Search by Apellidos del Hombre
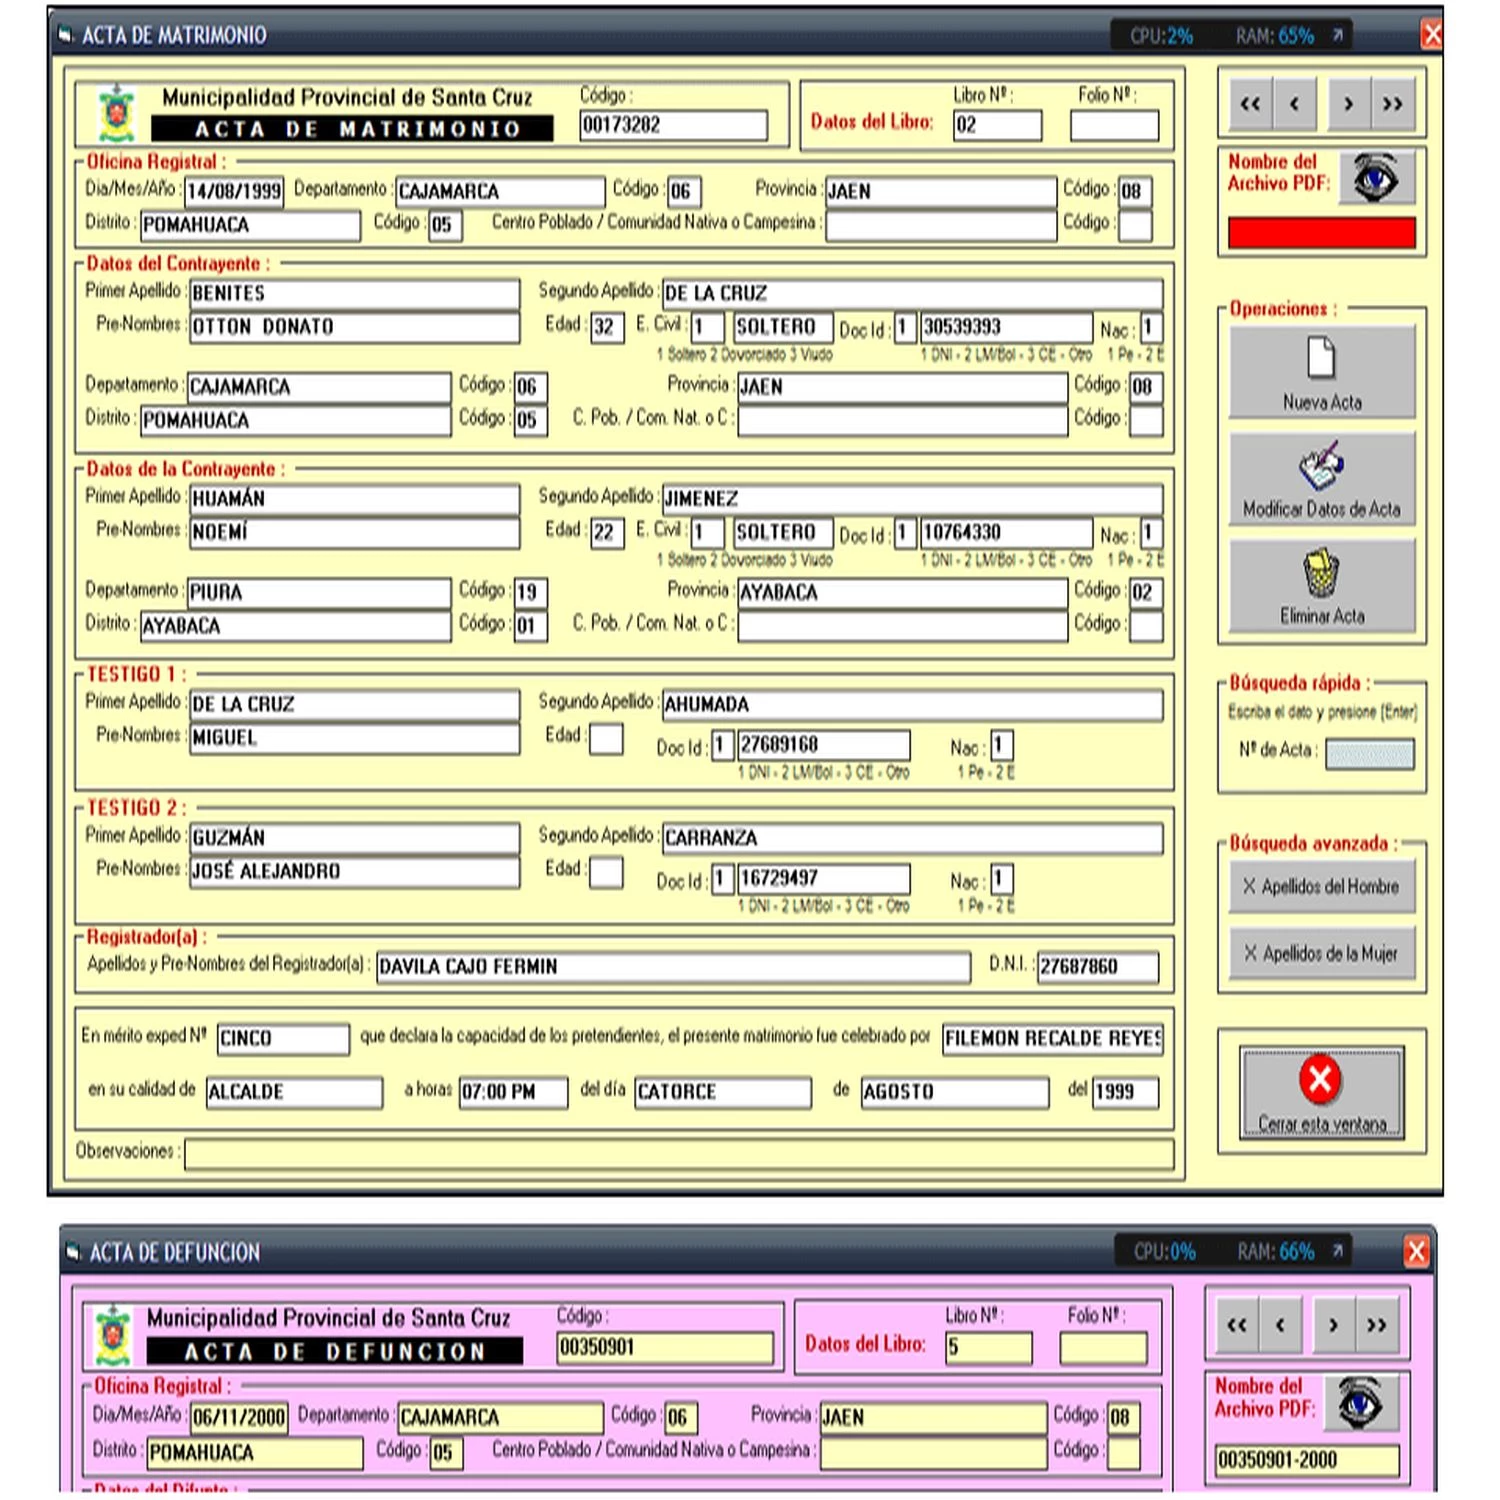Screen dimensions: 1500x1500 [x=1321, y=887]
